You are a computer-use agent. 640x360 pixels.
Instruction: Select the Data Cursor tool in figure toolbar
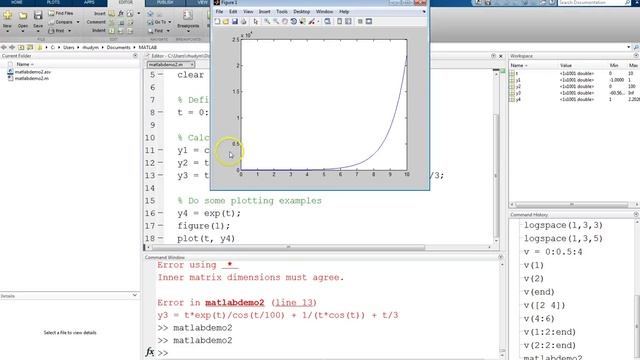(x=302, y=21)
